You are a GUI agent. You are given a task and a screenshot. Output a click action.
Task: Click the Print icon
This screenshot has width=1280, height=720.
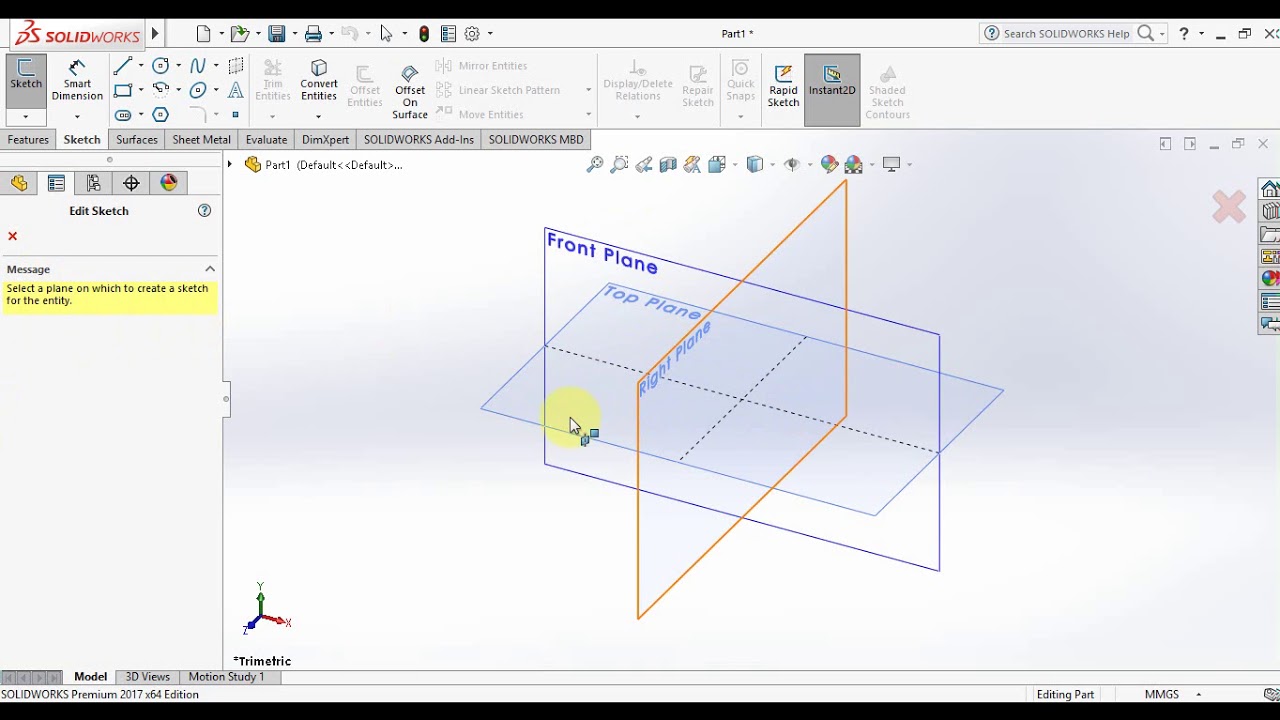tap(313, 34)
